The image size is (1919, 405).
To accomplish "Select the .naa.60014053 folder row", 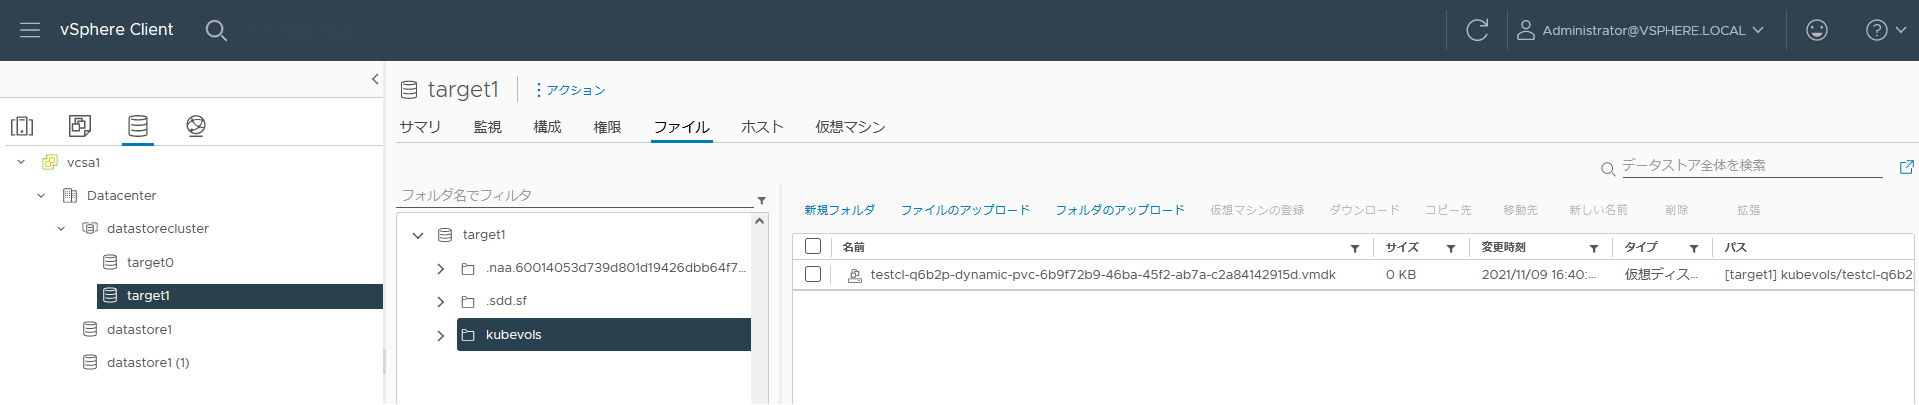I will click(604, 268).
